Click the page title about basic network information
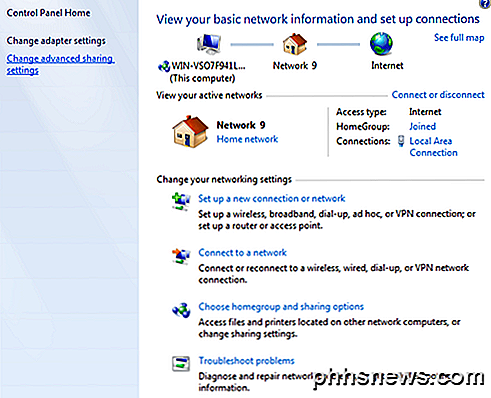 [318, 19]
